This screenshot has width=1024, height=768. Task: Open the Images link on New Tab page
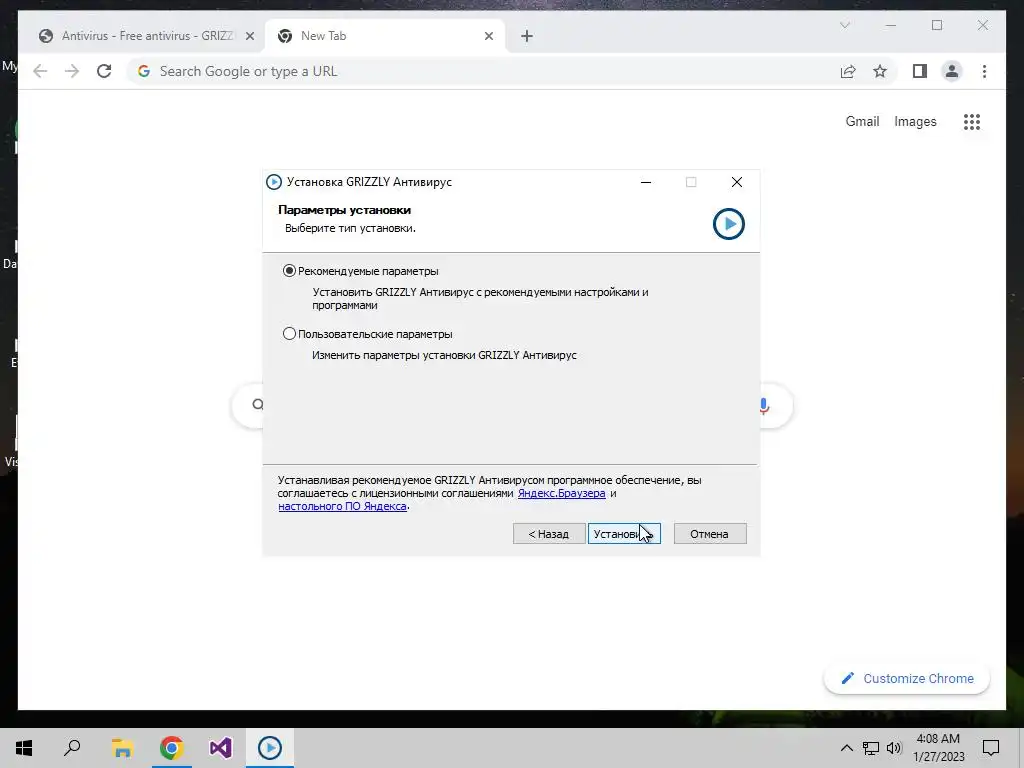coord(915,121)
